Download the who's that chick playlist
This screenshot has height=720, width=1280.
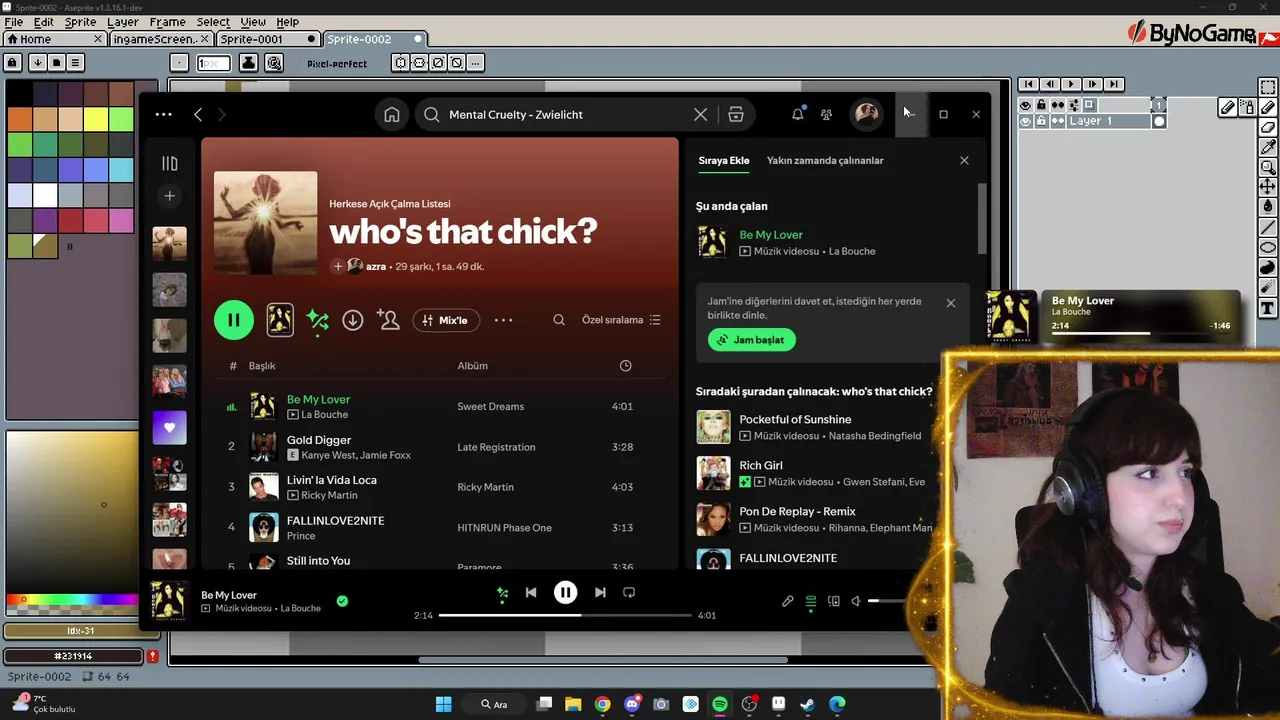coord(352,320)
